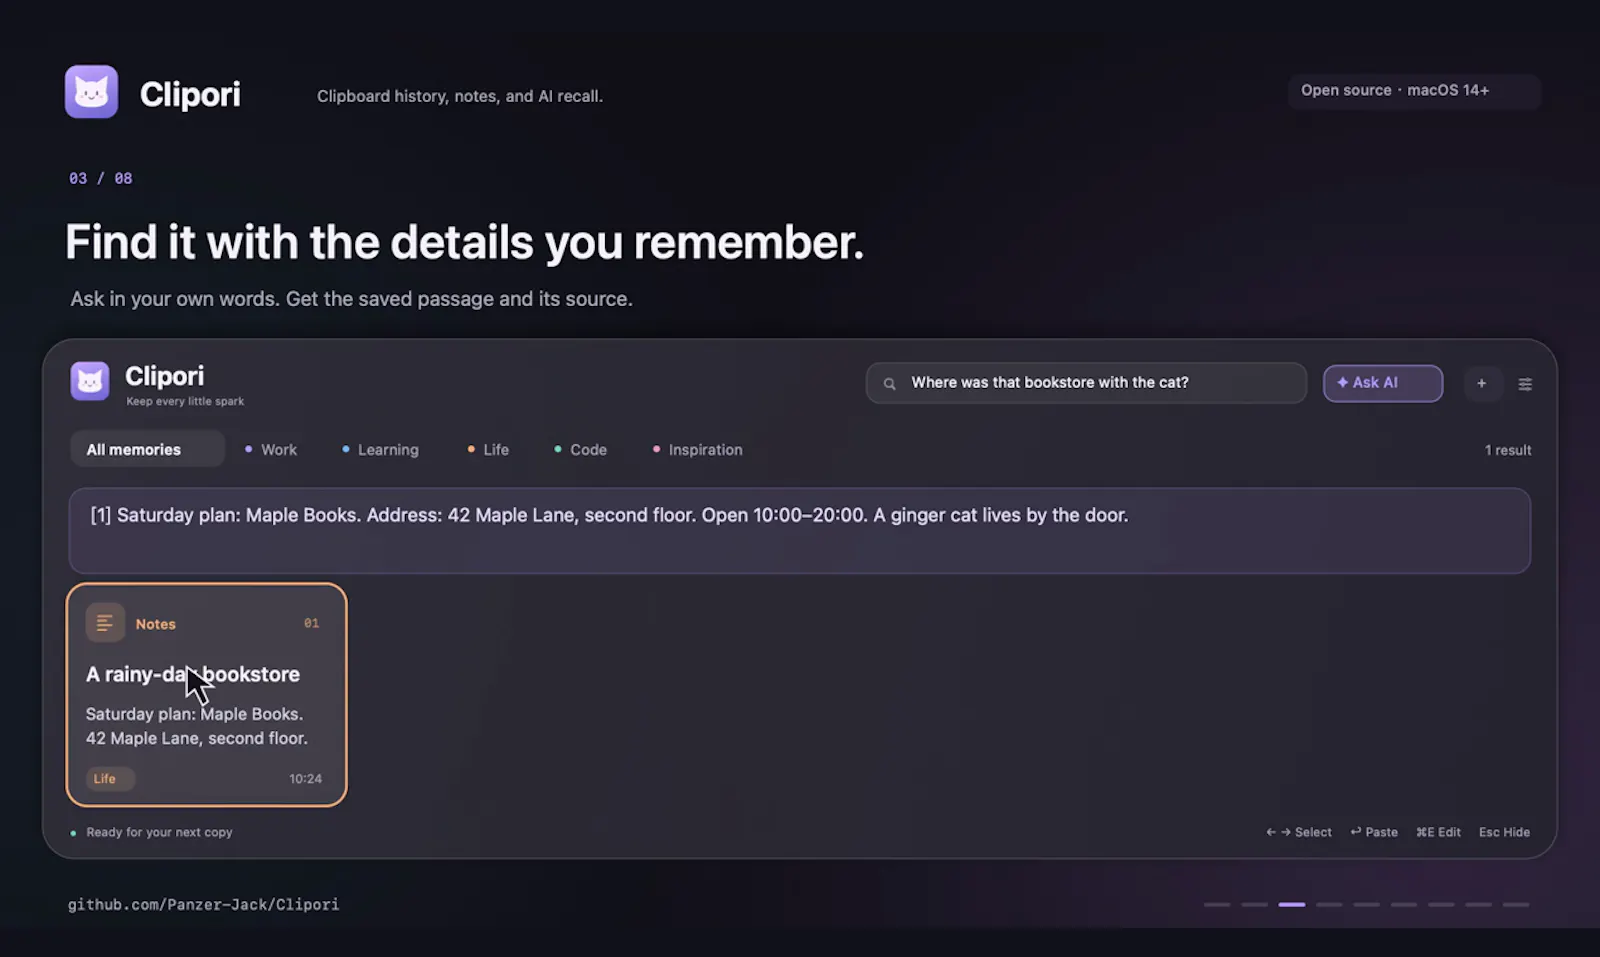The height and width of the screenshot is (957, 1600).
Task: Filter by the Inspiration category
Action: point(697,450)
